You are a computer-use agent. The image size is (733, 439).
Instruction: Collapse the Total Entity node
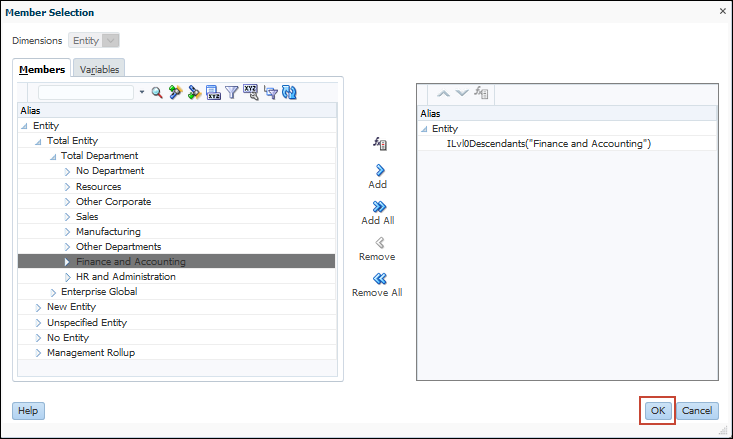38,141
